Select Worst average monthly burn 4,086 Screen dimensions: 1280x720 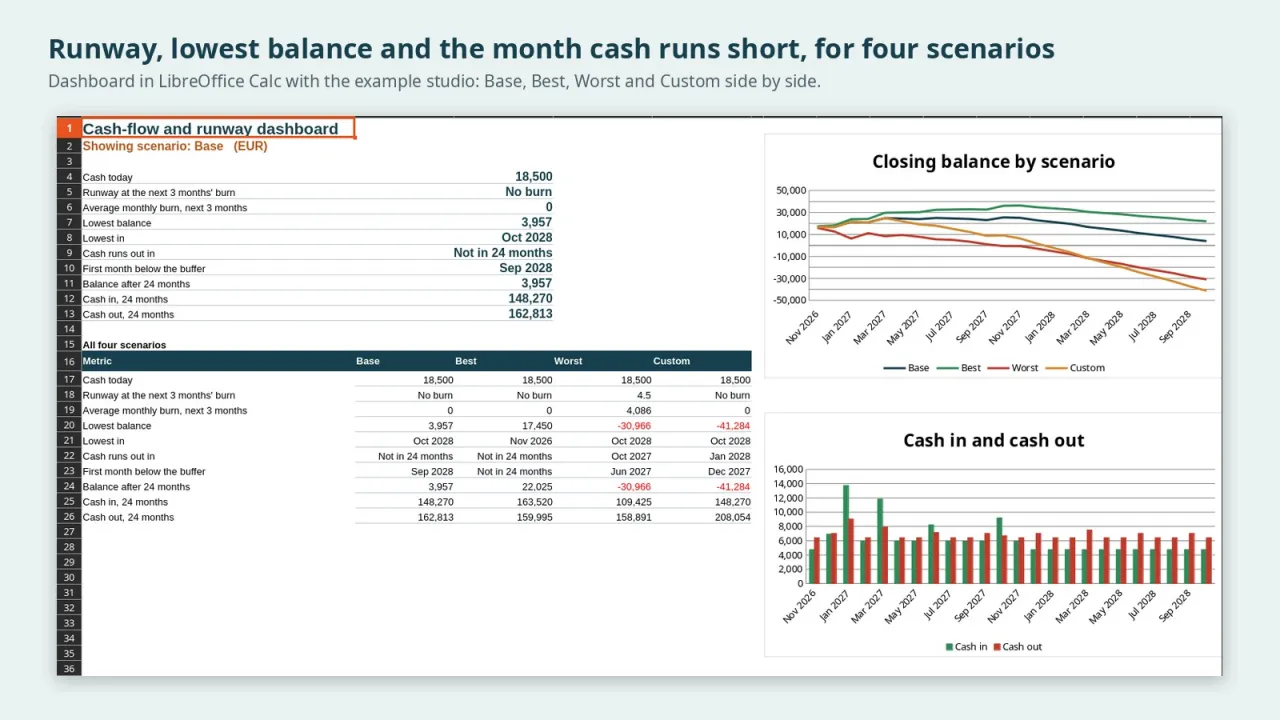[x=638, y=411]
